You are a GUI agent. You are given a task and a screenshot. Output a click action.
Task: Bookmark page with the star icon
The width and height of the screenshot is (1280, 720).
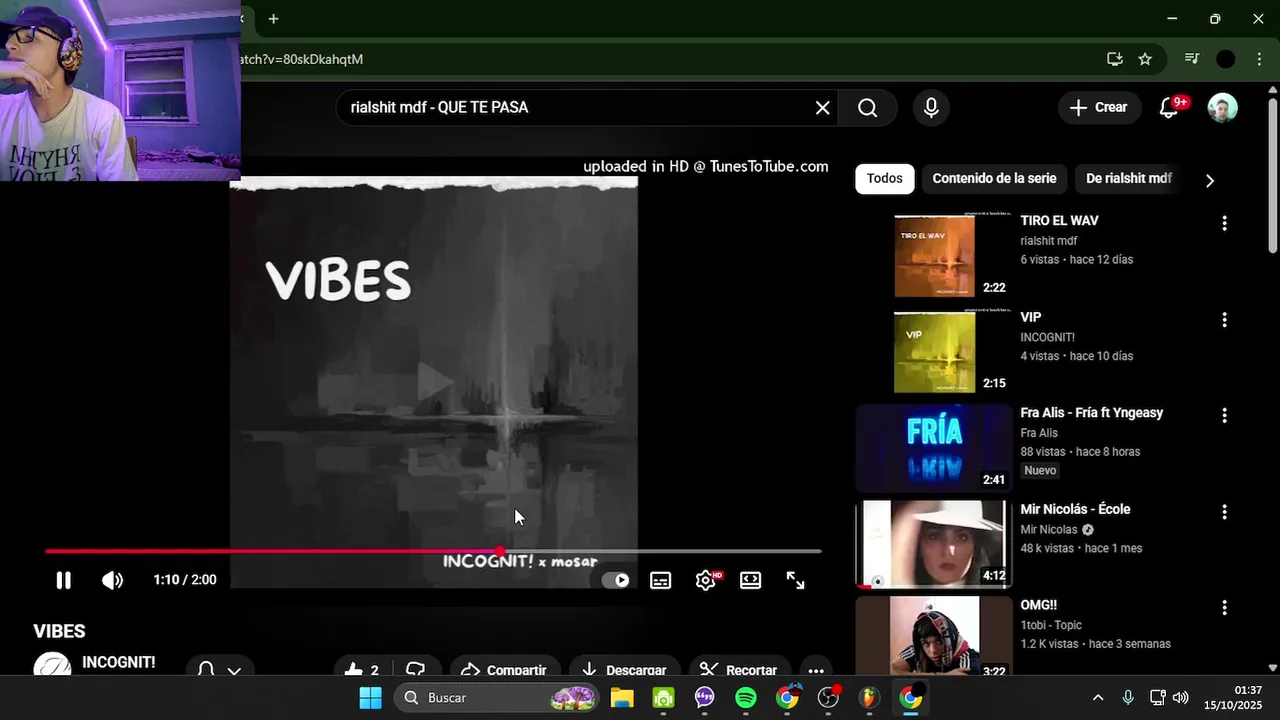1145,59
